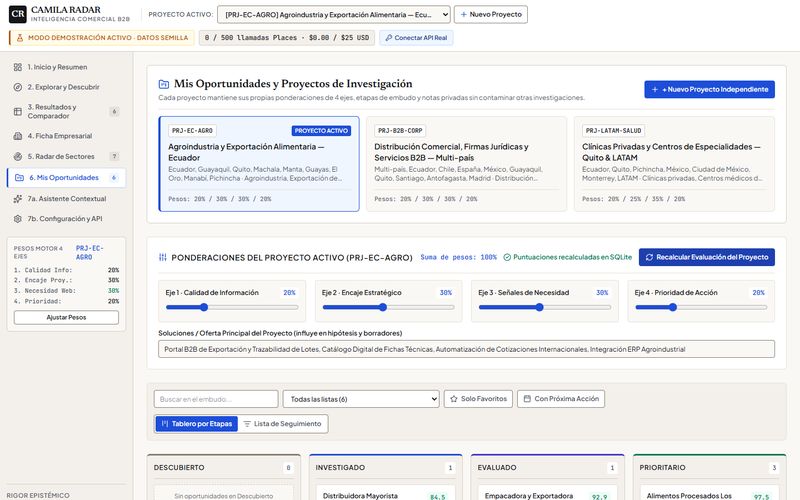Open the Proyecto Activo dropdown
Screen dimensions: 800x500
pos(334,15)
